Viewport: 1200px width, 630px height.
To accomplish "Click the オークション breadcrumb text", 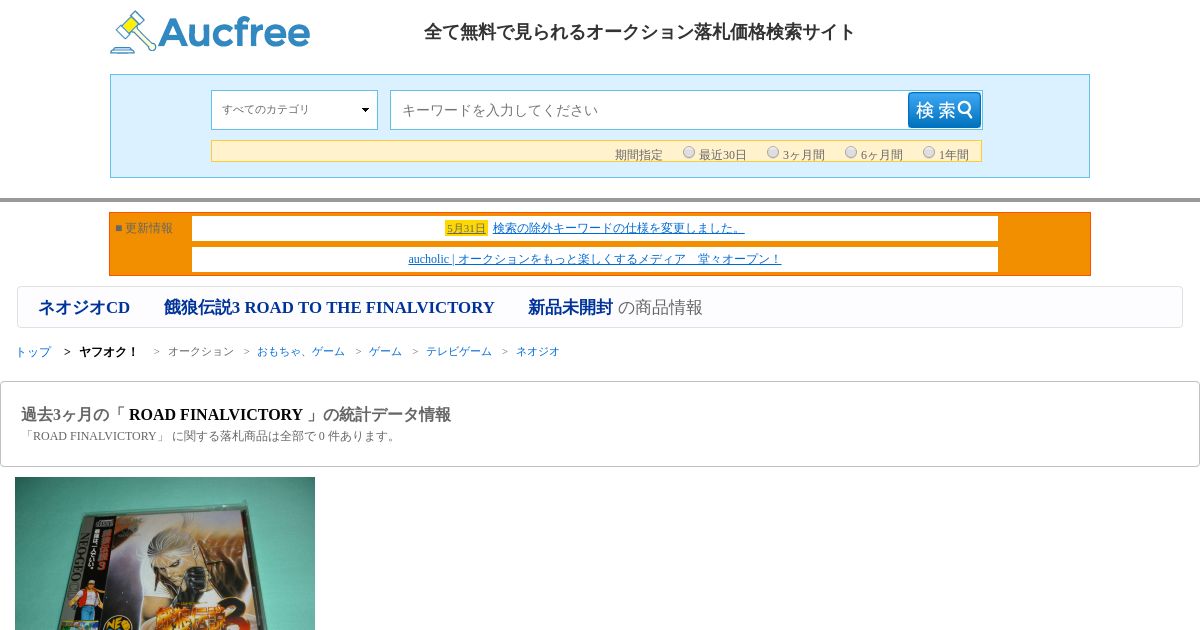I will coord(200,352).
